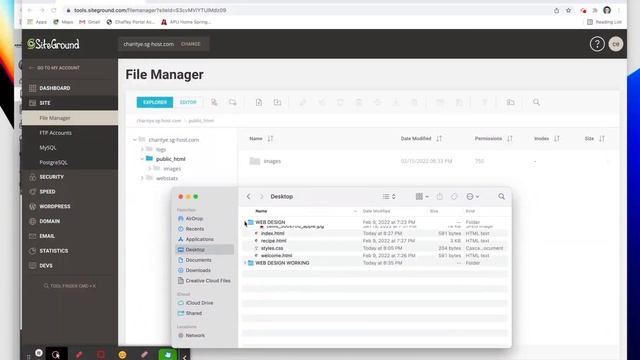This screenshot has width=640, height=360.
Task: Click the File Upload toolbar icon
Action: [259, 102]
